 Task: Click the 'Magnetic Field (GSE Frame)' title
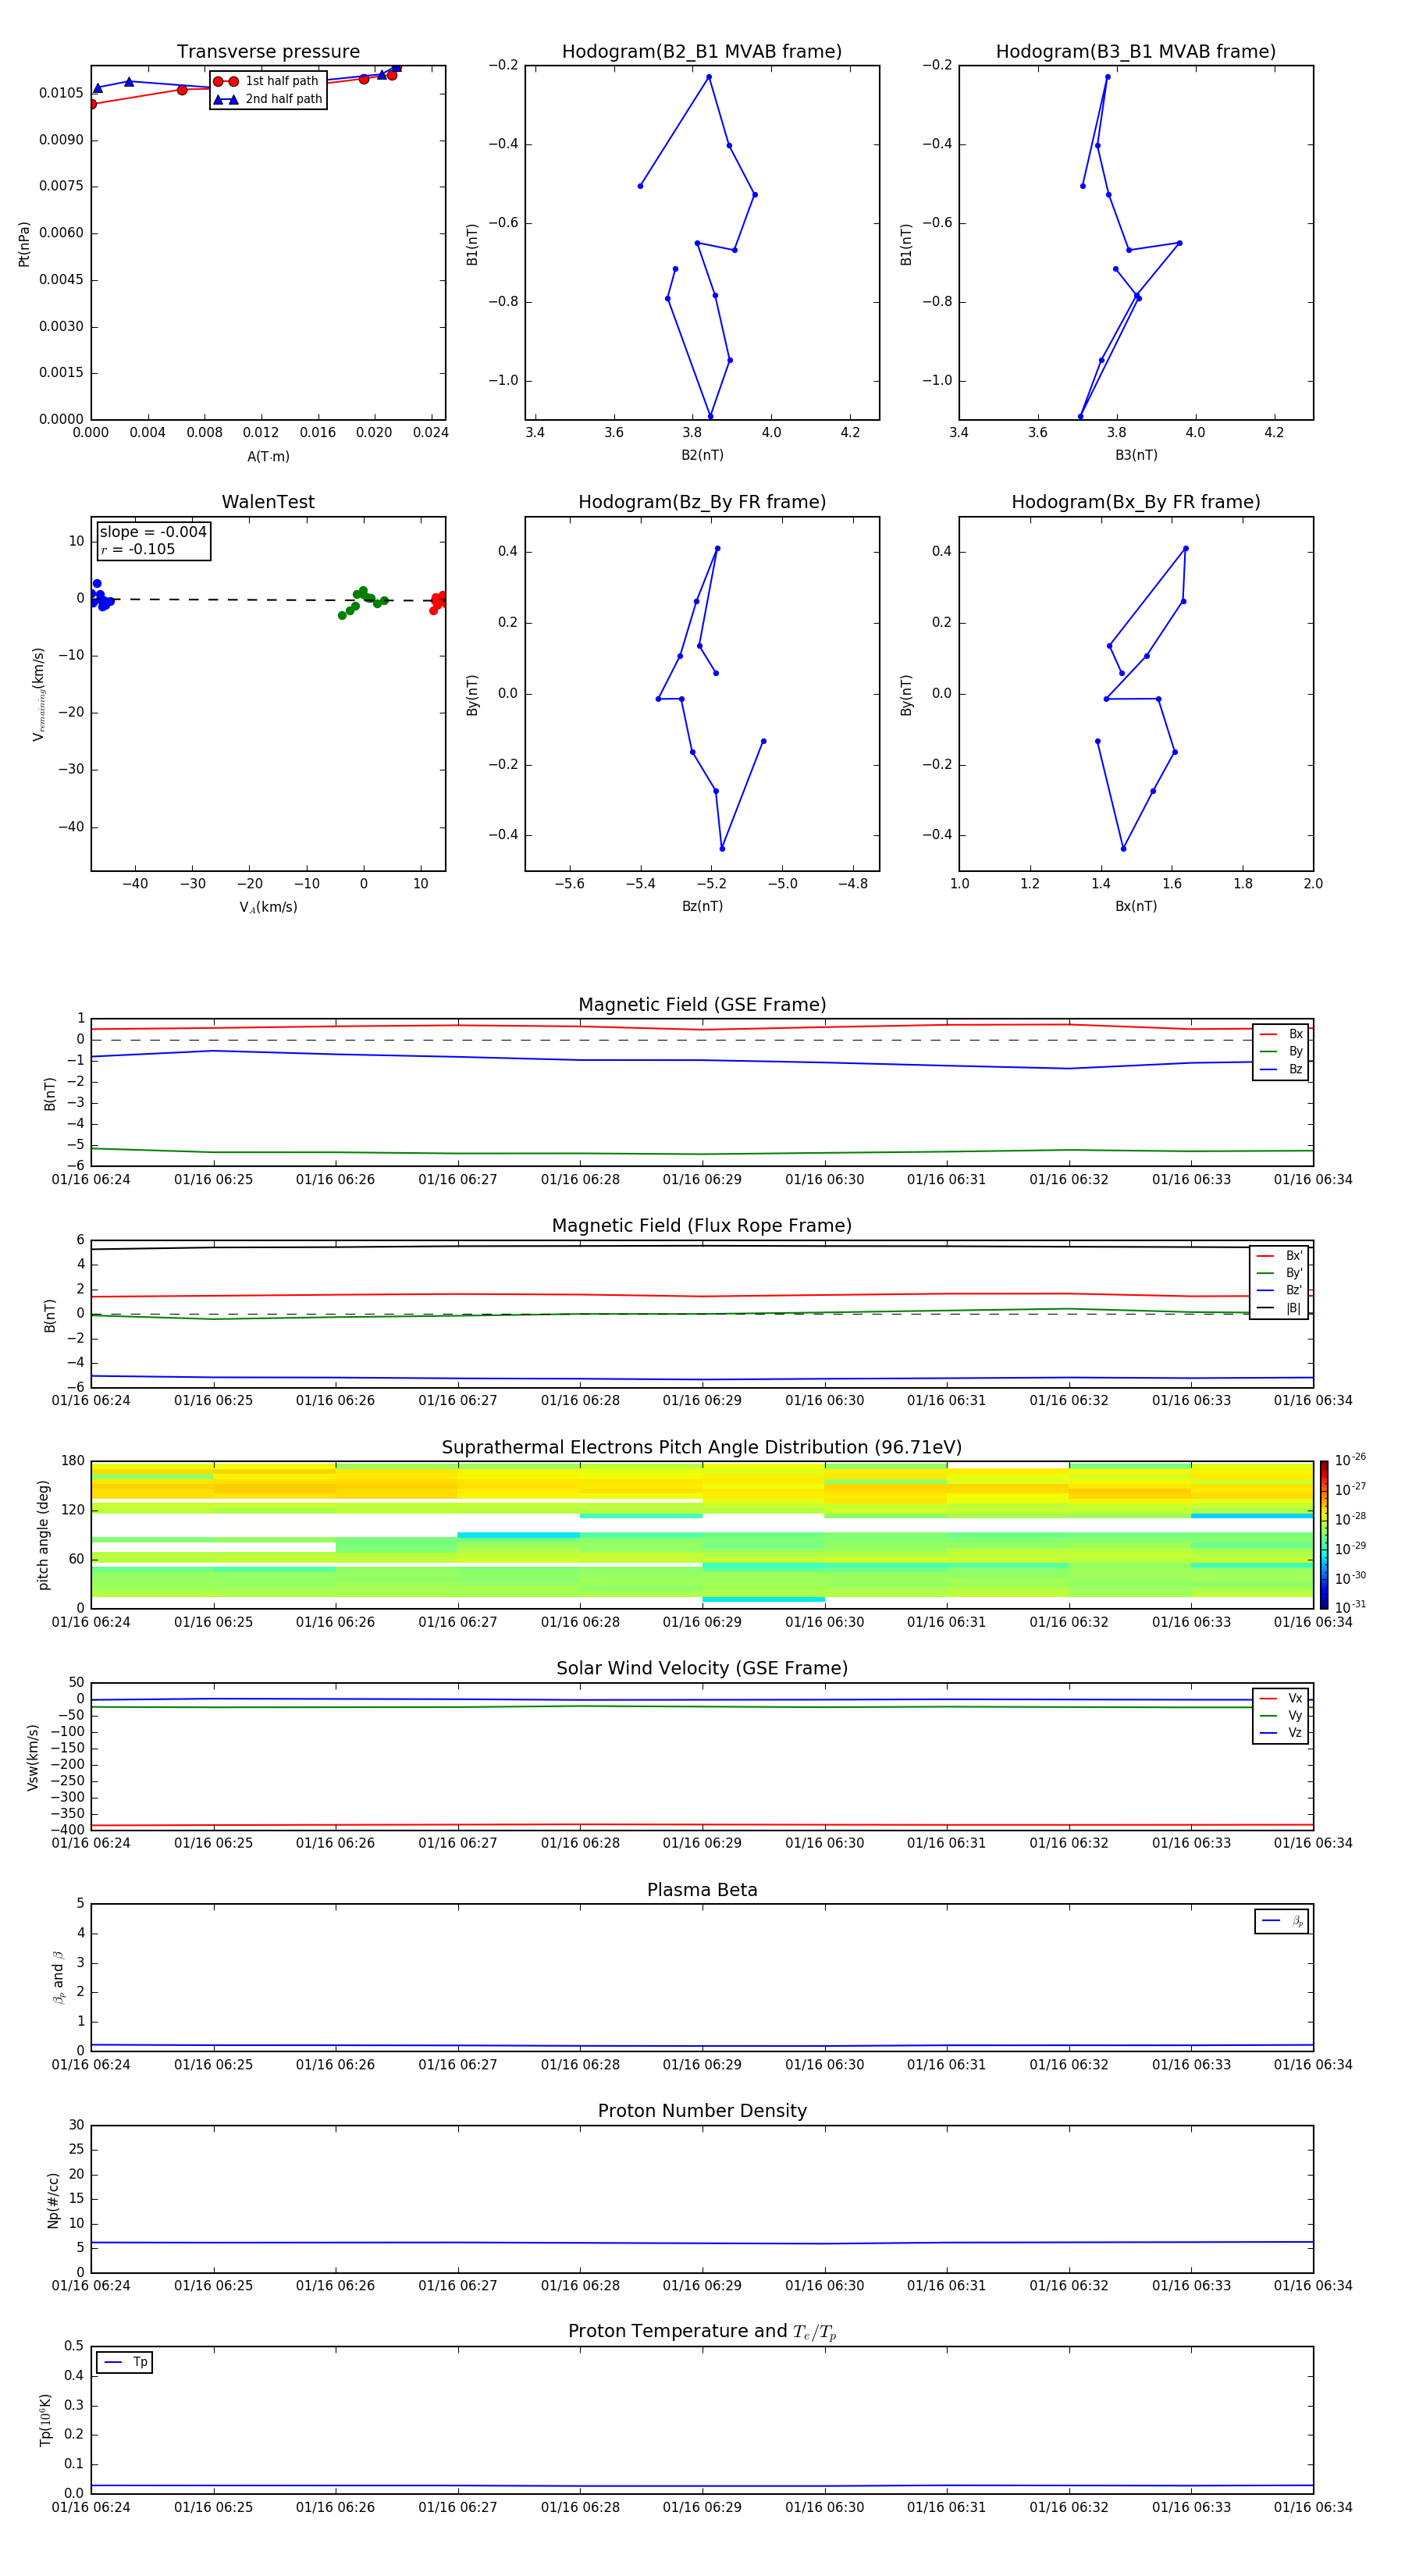(702, 1005)
